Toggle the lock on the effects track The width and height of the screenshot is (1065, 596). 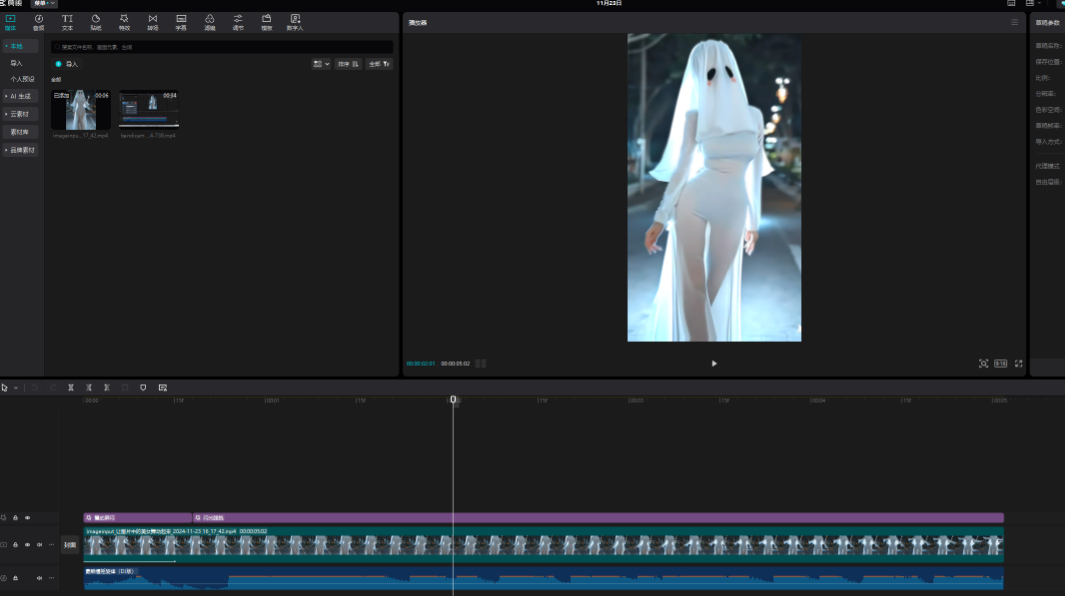15,518
